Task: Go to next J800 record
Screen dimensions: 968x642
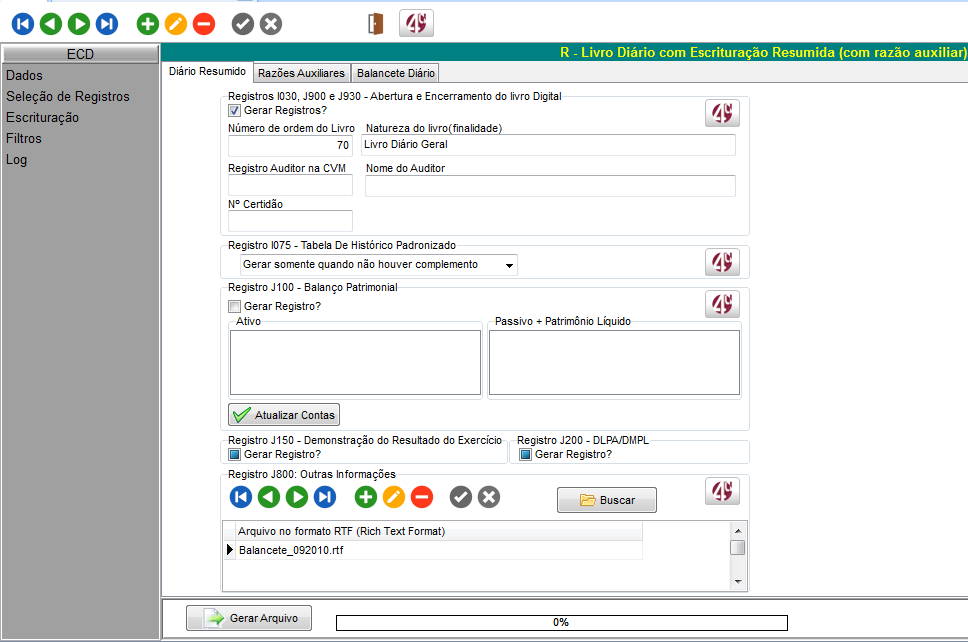Action: pos(297,497)
